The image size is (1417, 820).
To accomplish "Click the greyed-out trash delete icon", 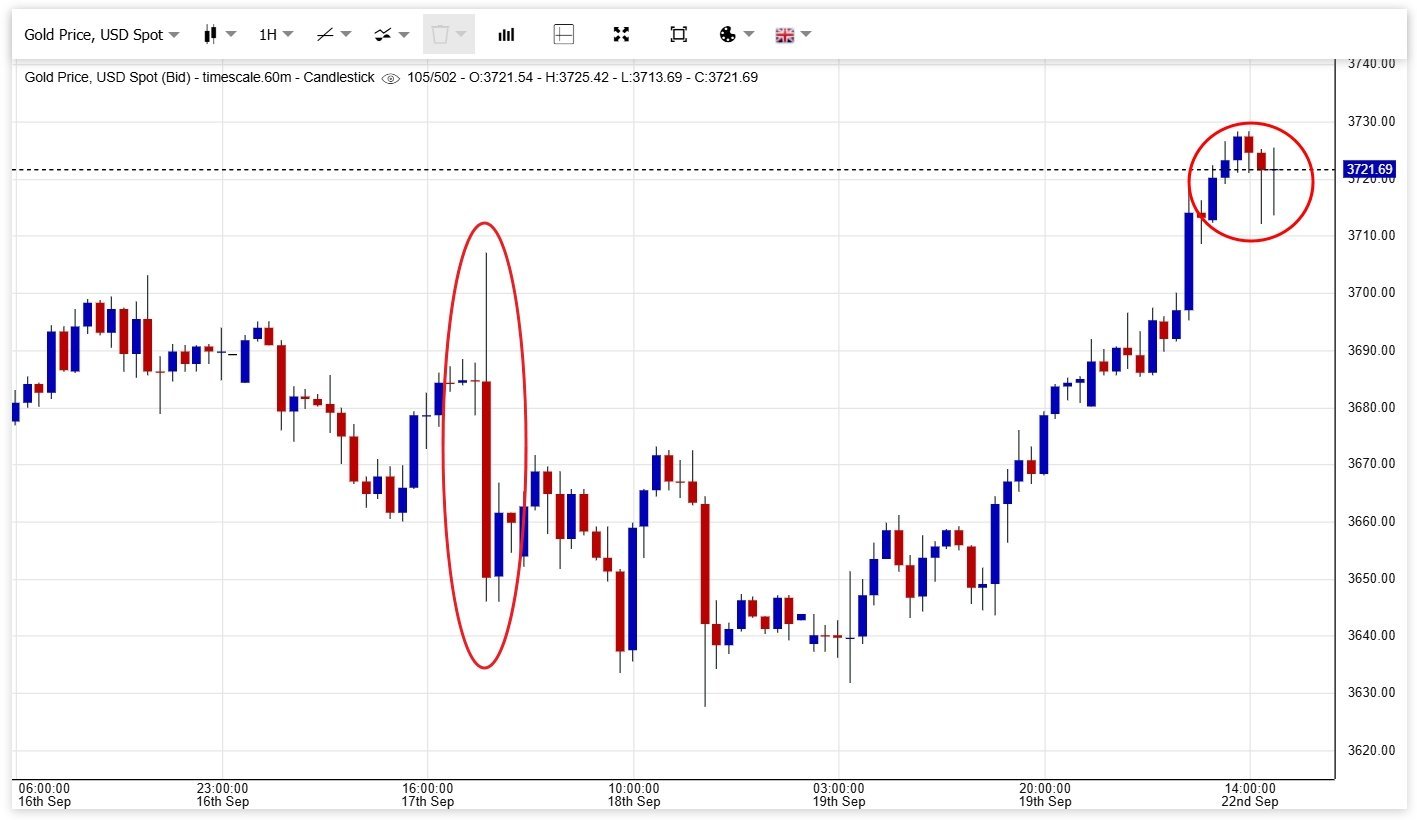I will pos(447,35).
